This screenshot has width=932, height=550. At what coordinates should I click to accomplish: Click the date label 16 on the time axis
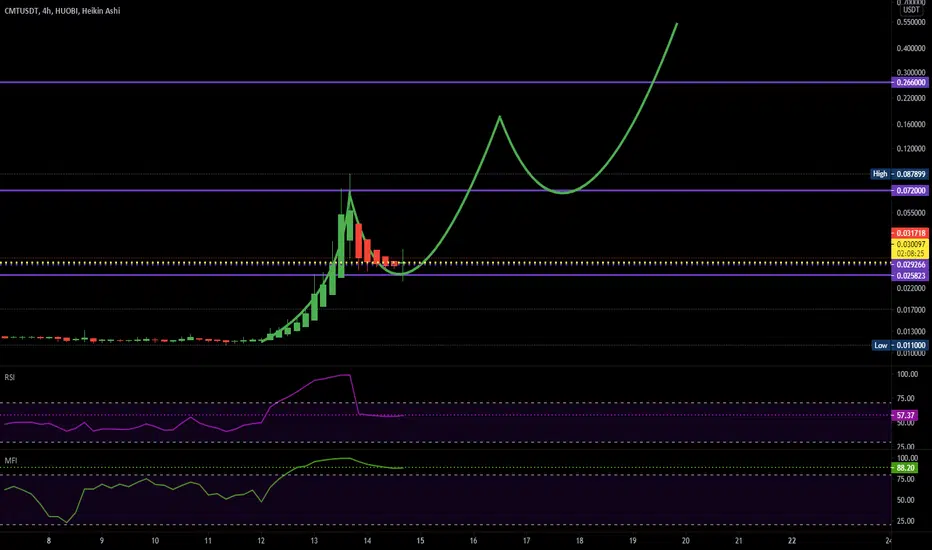click(x=473, y=540)
